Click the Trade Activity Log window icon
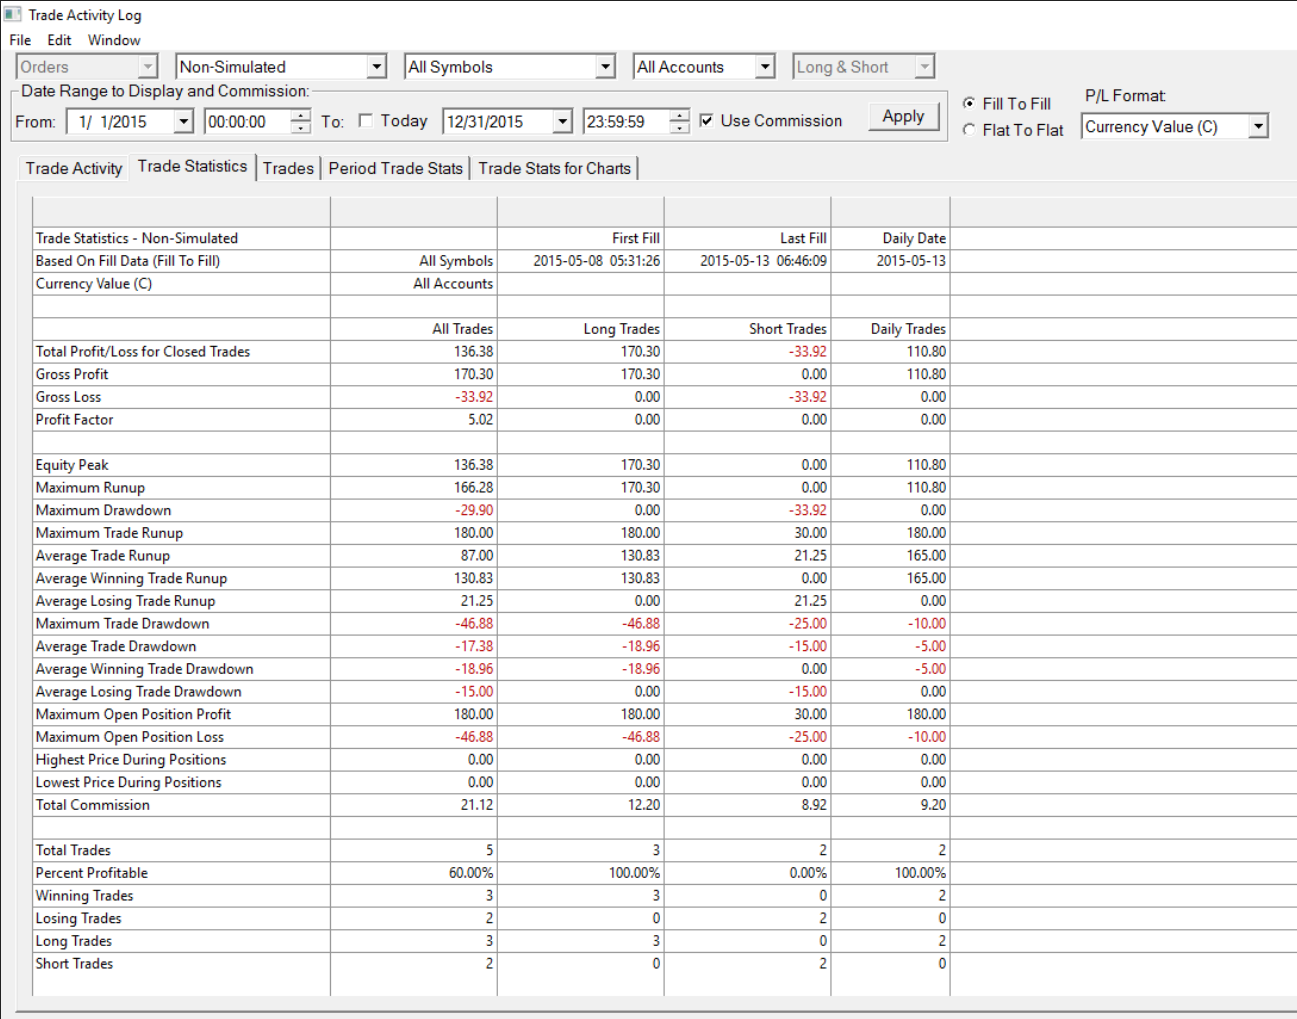 [x=12, y=15]
